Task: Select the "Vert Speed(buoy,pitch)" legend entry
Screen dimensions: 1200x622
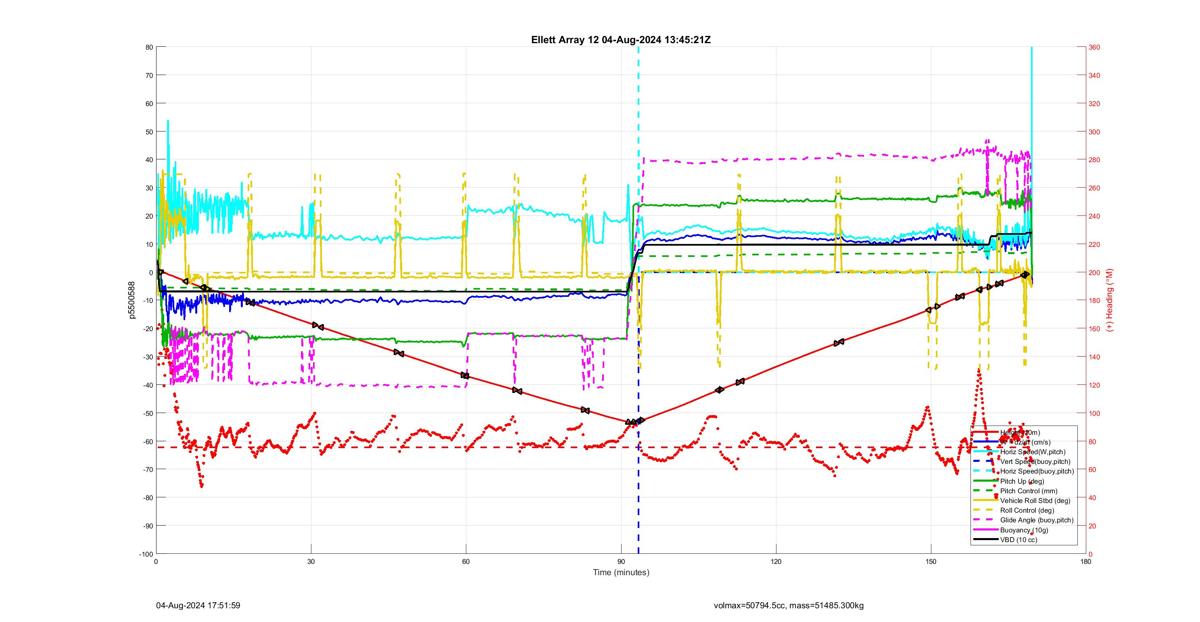Action: coord(1035,461)
